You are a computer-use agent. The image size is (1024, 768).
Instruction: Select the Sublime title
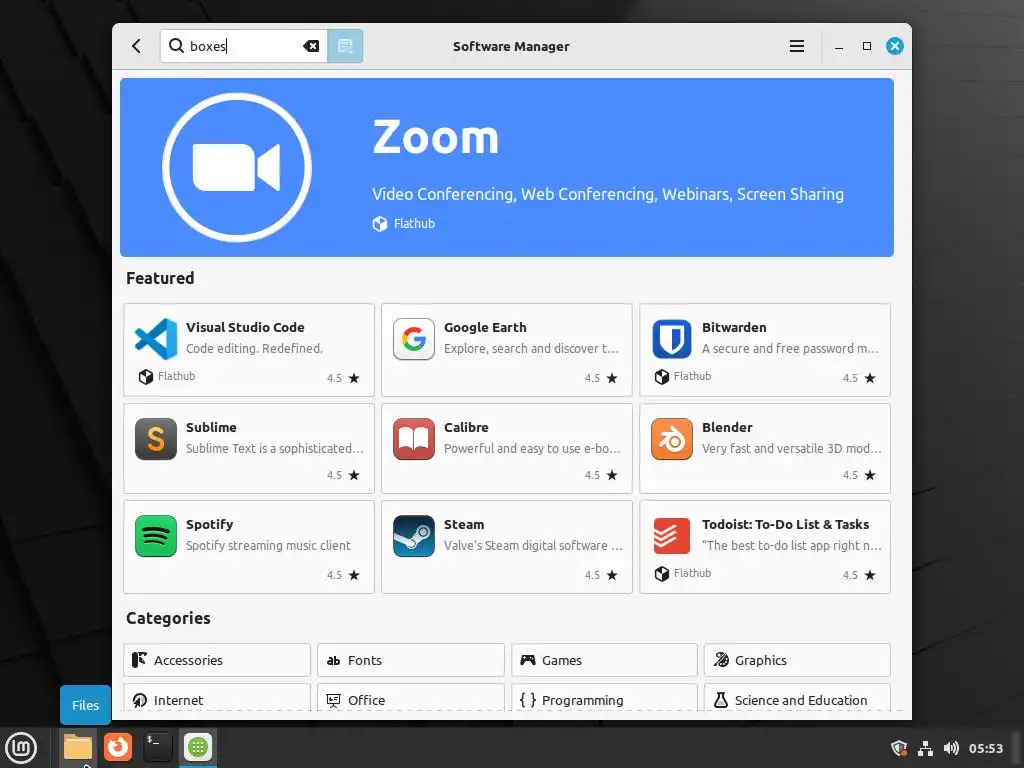coord(211,427)
